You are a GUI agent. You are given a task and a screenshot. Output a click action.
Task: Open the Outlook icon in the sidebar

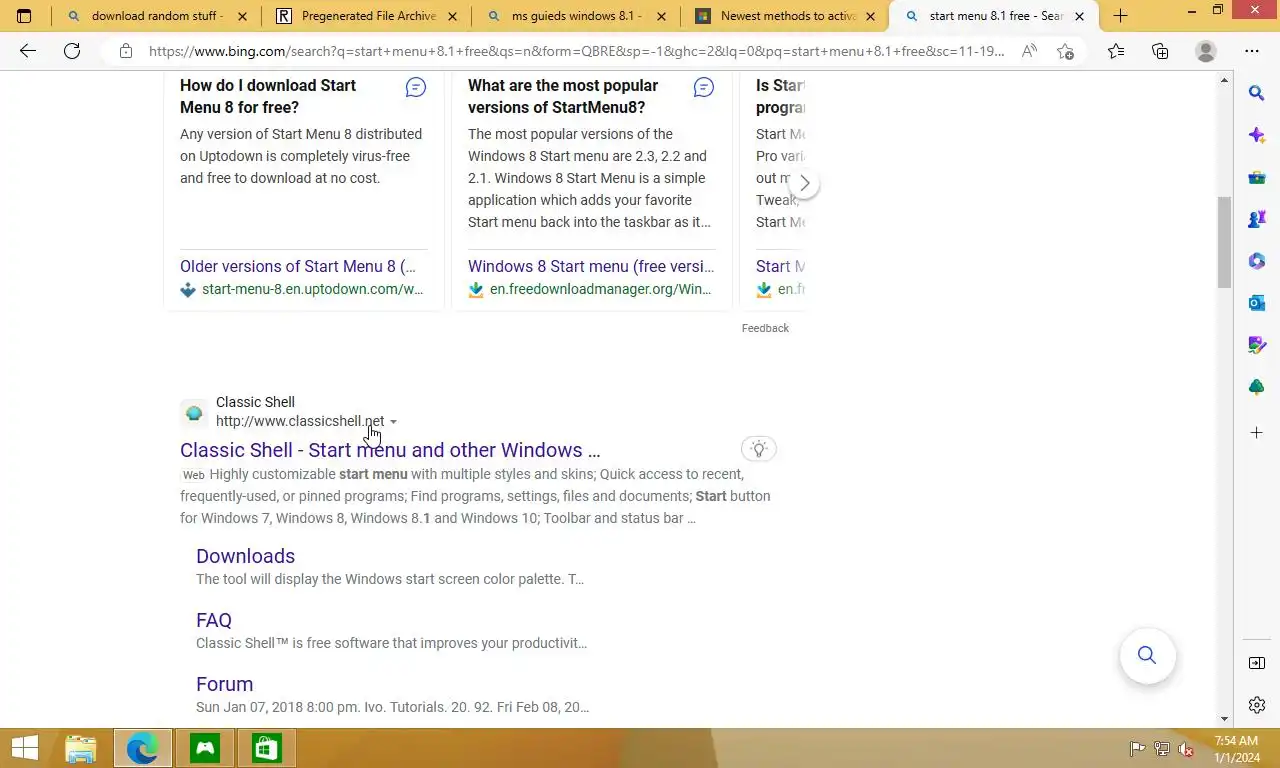pos(1257,303)
